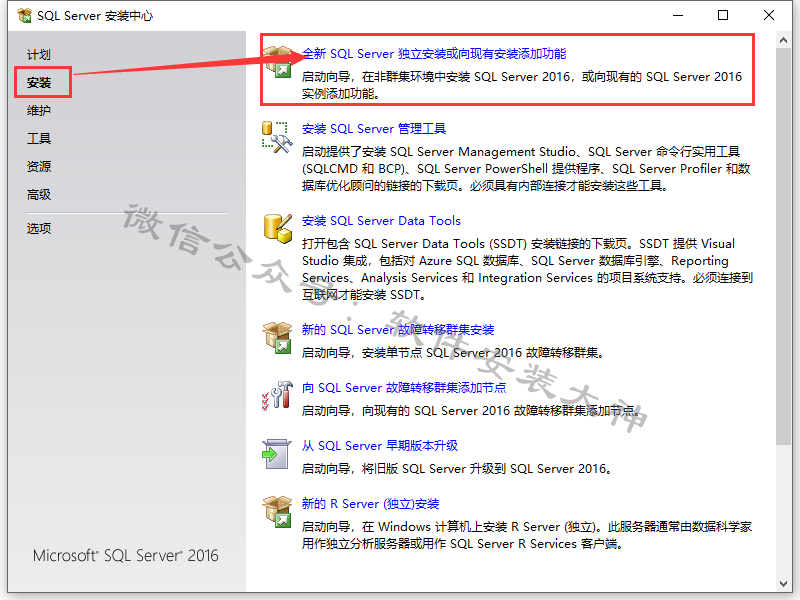
Task: Click the new standalone SQL Server installation box icon
Action: [x=278, y=62]
